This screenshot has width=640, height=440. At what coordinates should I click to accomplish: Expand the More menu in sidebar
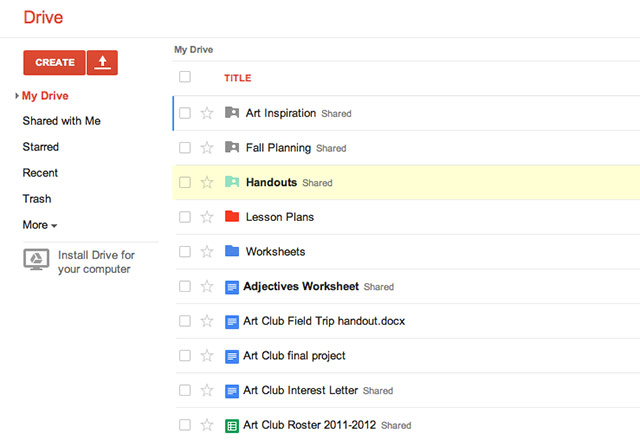[40, 225]
